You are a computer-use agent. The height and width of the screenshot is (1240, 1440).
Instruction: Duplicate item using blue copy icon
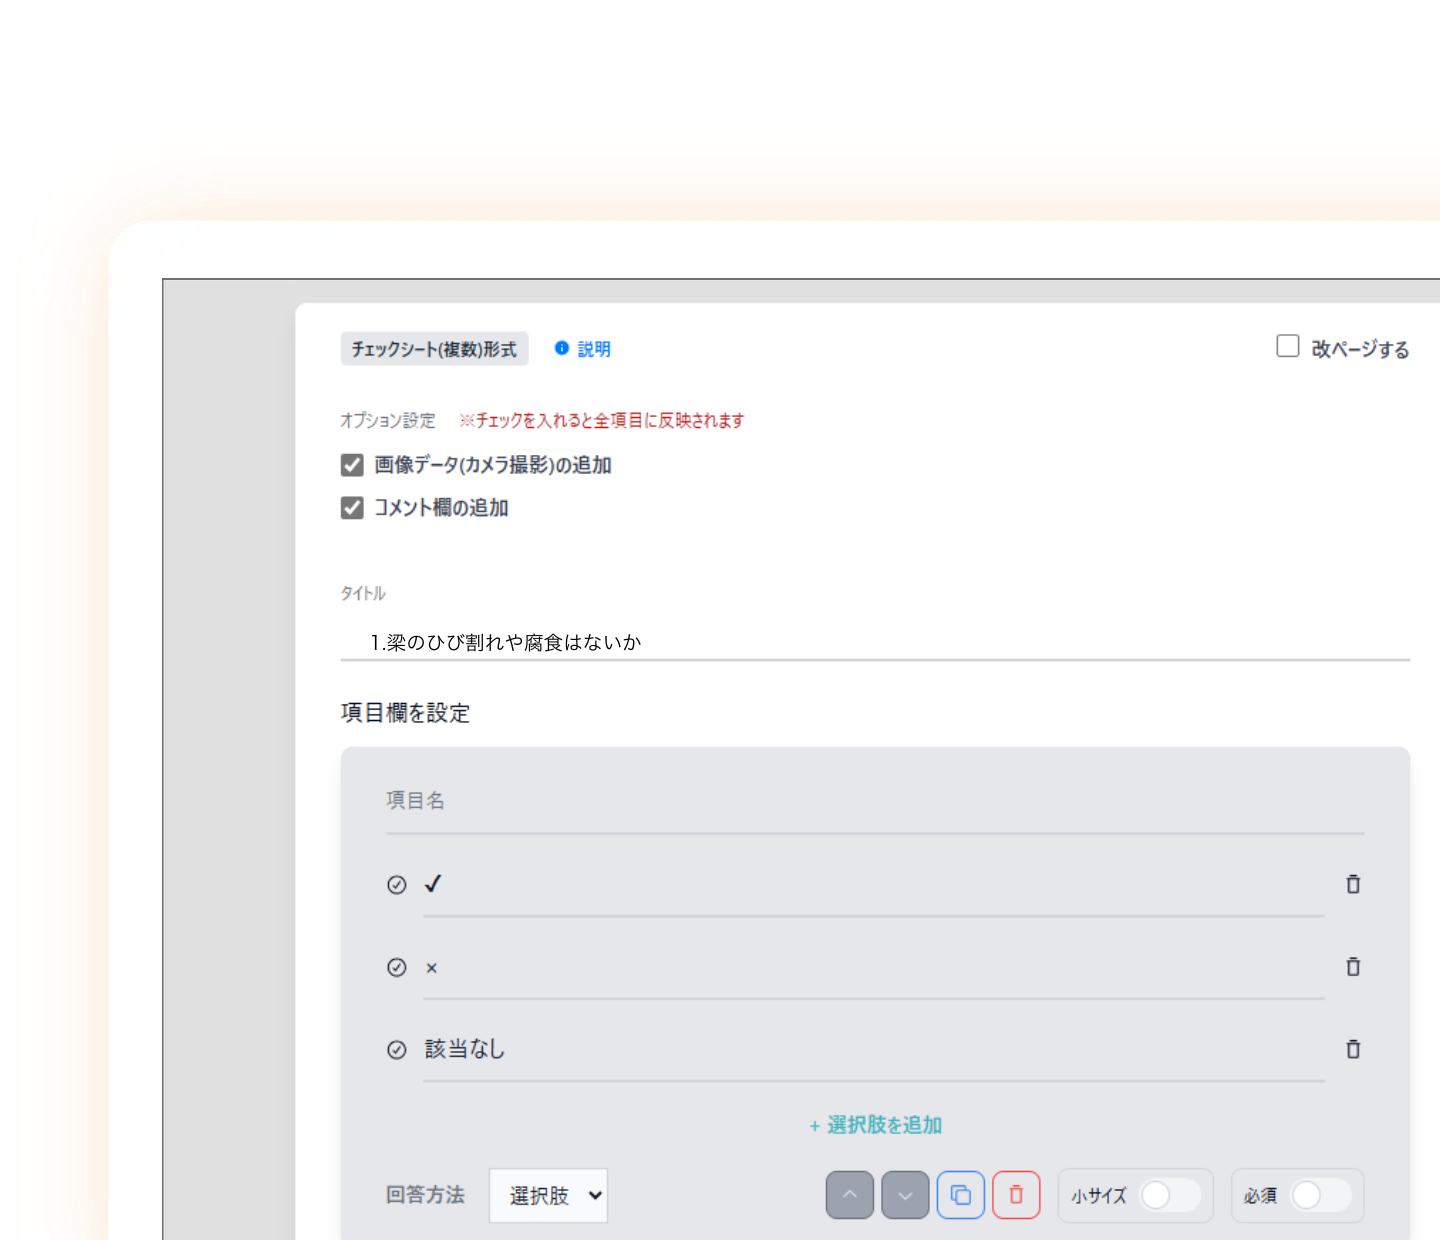coord(961,1195)
